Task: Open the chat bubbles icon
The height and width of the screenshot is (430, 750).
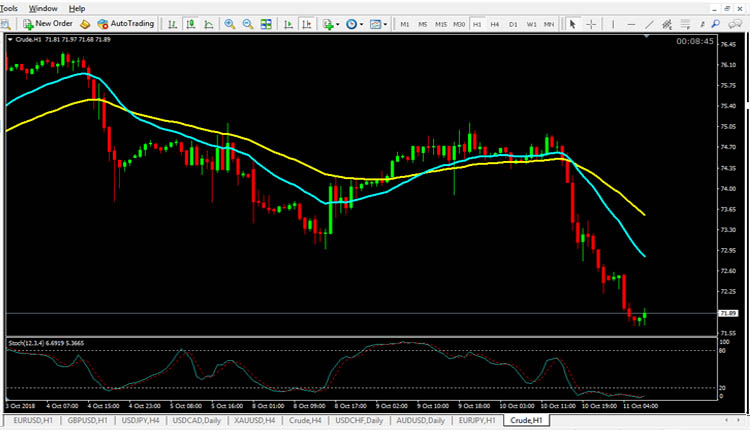Action: 735,24
